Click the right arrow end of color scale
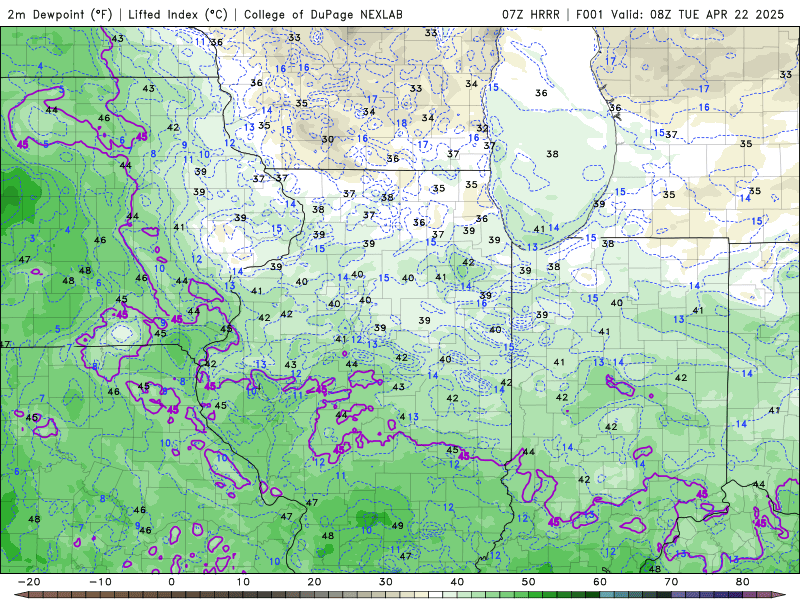This screenshot has height=600, width=800. (x=779, y=594)
